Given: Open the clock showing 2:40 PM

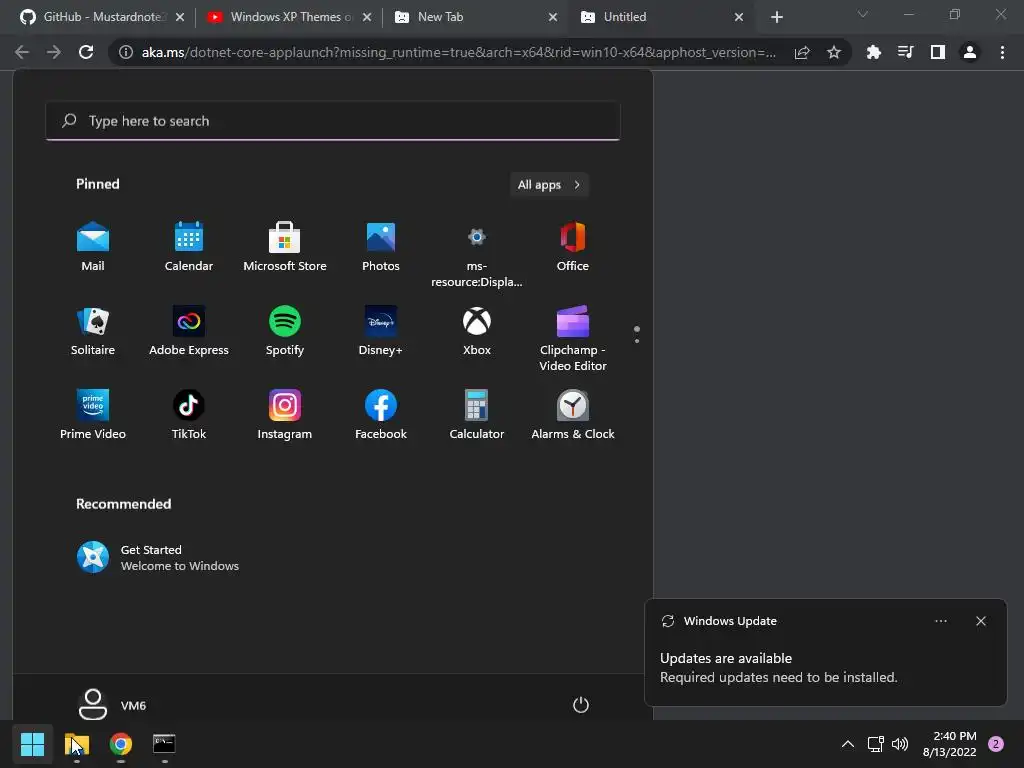Looking at the screenshot, I should [x=950, y=744].
